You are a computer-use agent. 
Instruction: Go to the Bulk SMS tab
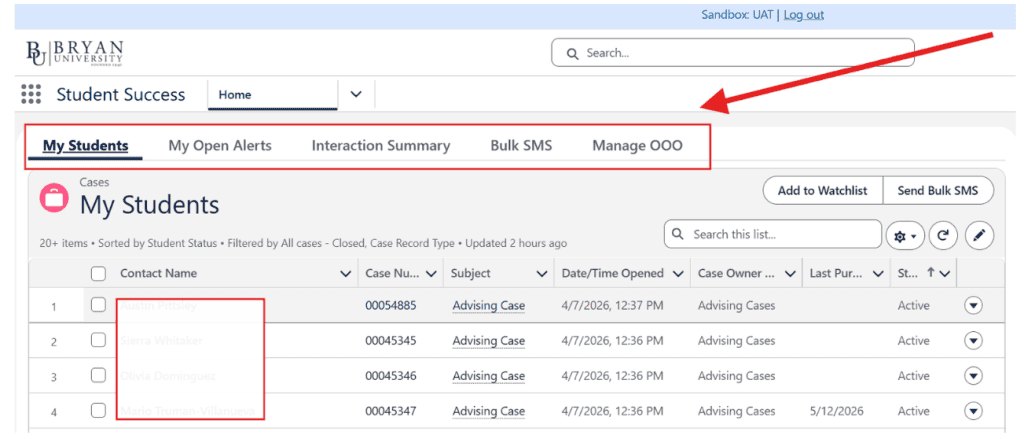click(521, 146)
